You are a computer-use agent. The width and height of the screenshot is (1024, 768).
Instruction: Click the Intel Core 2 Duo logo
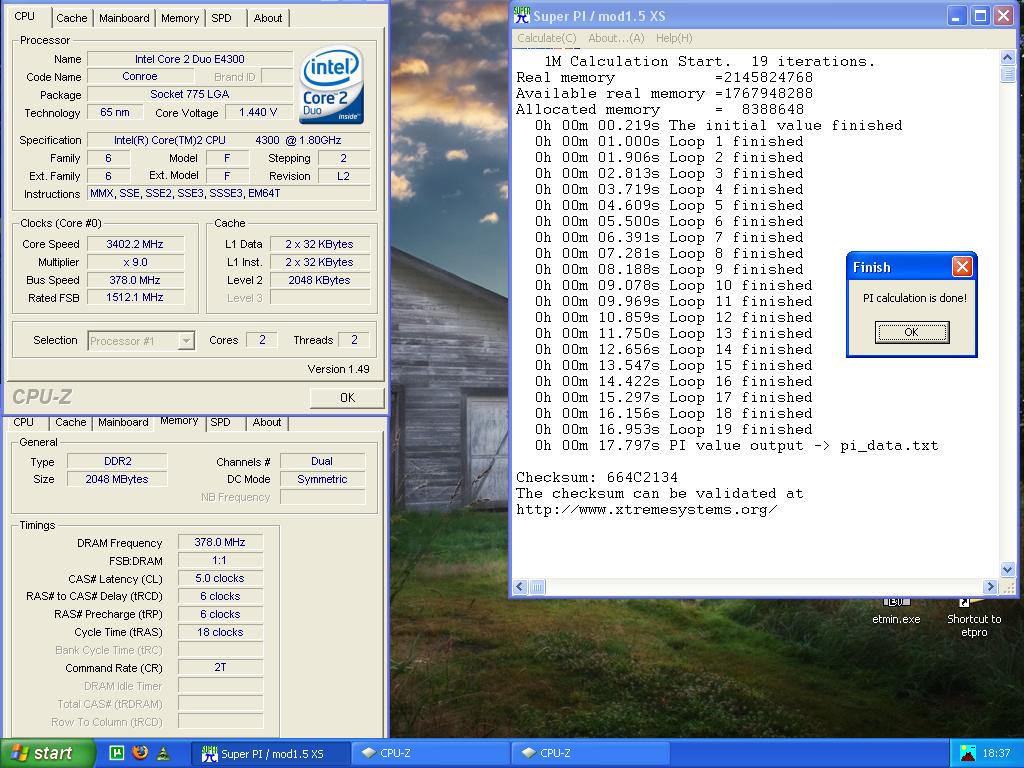331,84
